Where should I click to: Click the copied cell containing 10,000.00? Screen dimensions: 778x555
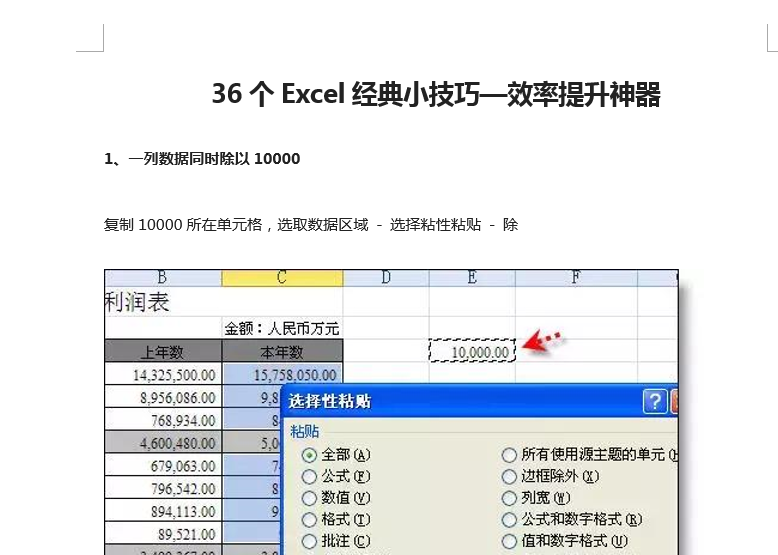click(x=472, y=351)
